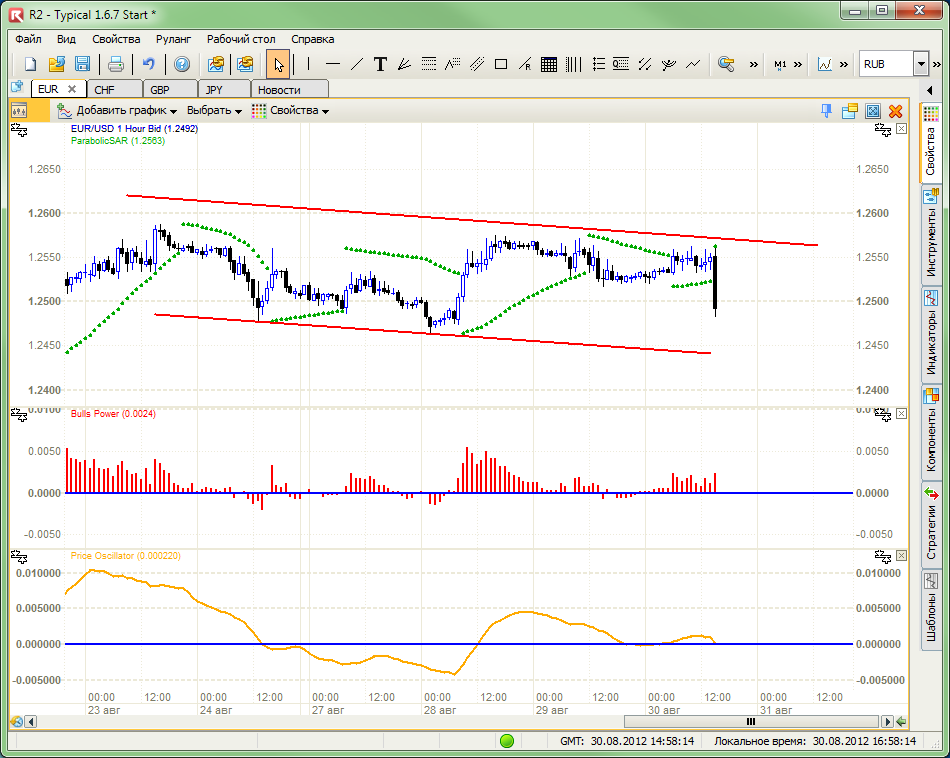Click the green connection status indicator
950x758 pixels.
pos(507,740)
